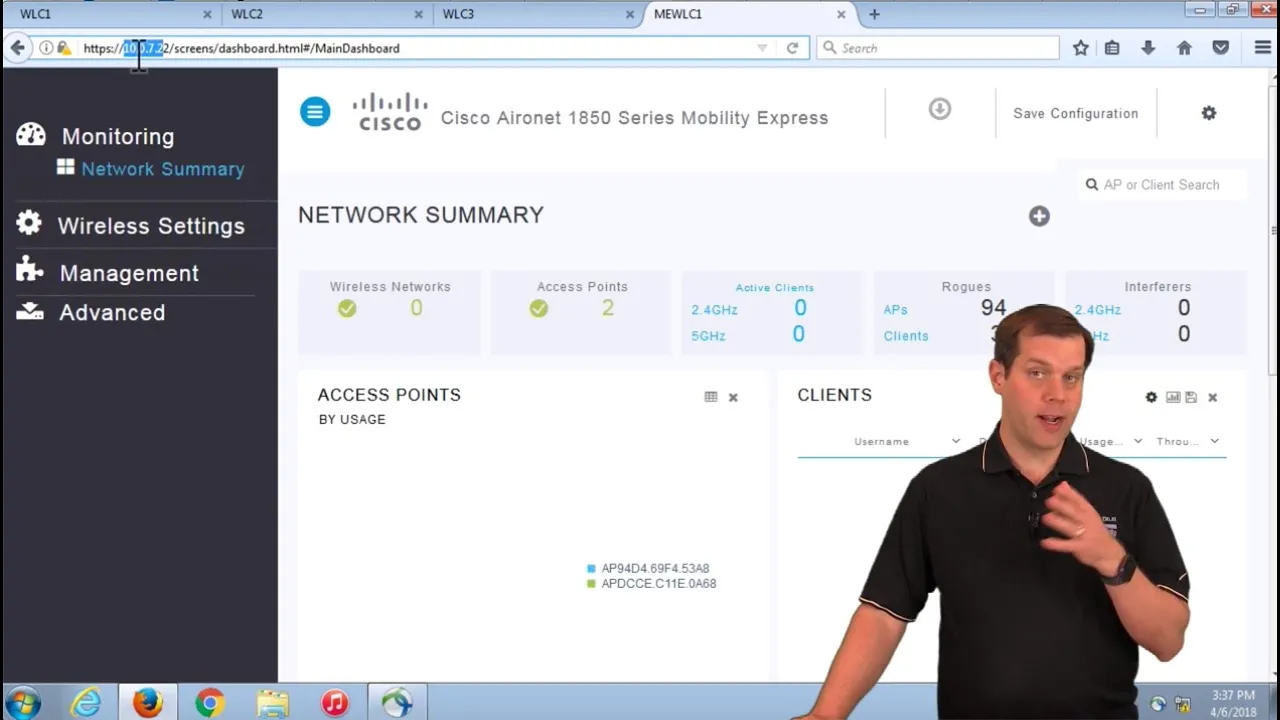1280x720 pixels.
Task: Launch Internet Explorer from taskbar
Action: (x=86, y=703)
